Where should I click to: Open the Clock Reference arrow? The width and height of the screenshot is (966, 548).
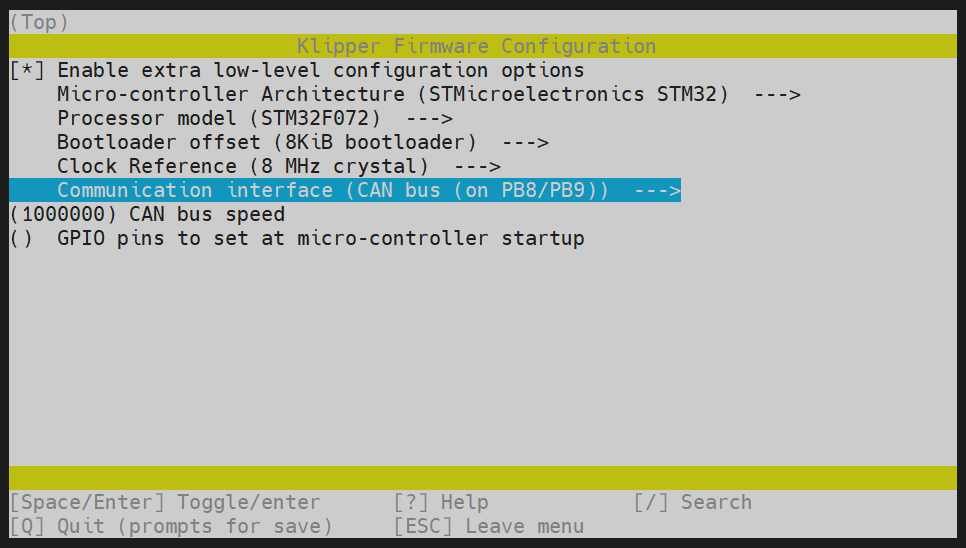click(477, 167)
